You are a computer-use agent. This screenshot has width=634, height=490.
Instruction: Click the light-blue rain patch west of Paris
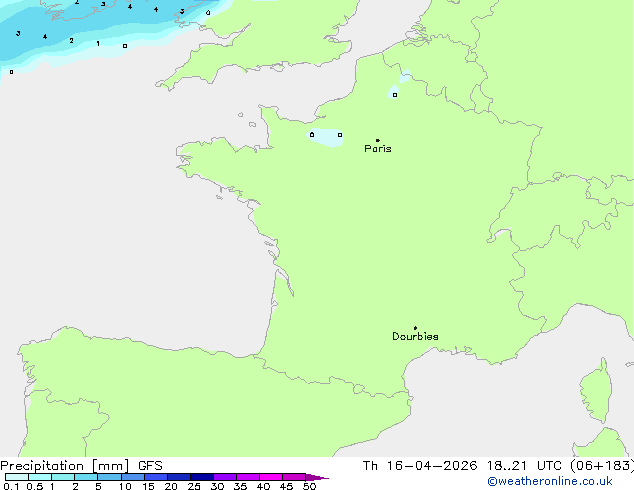pyautogui.click(x=325, y=137)
